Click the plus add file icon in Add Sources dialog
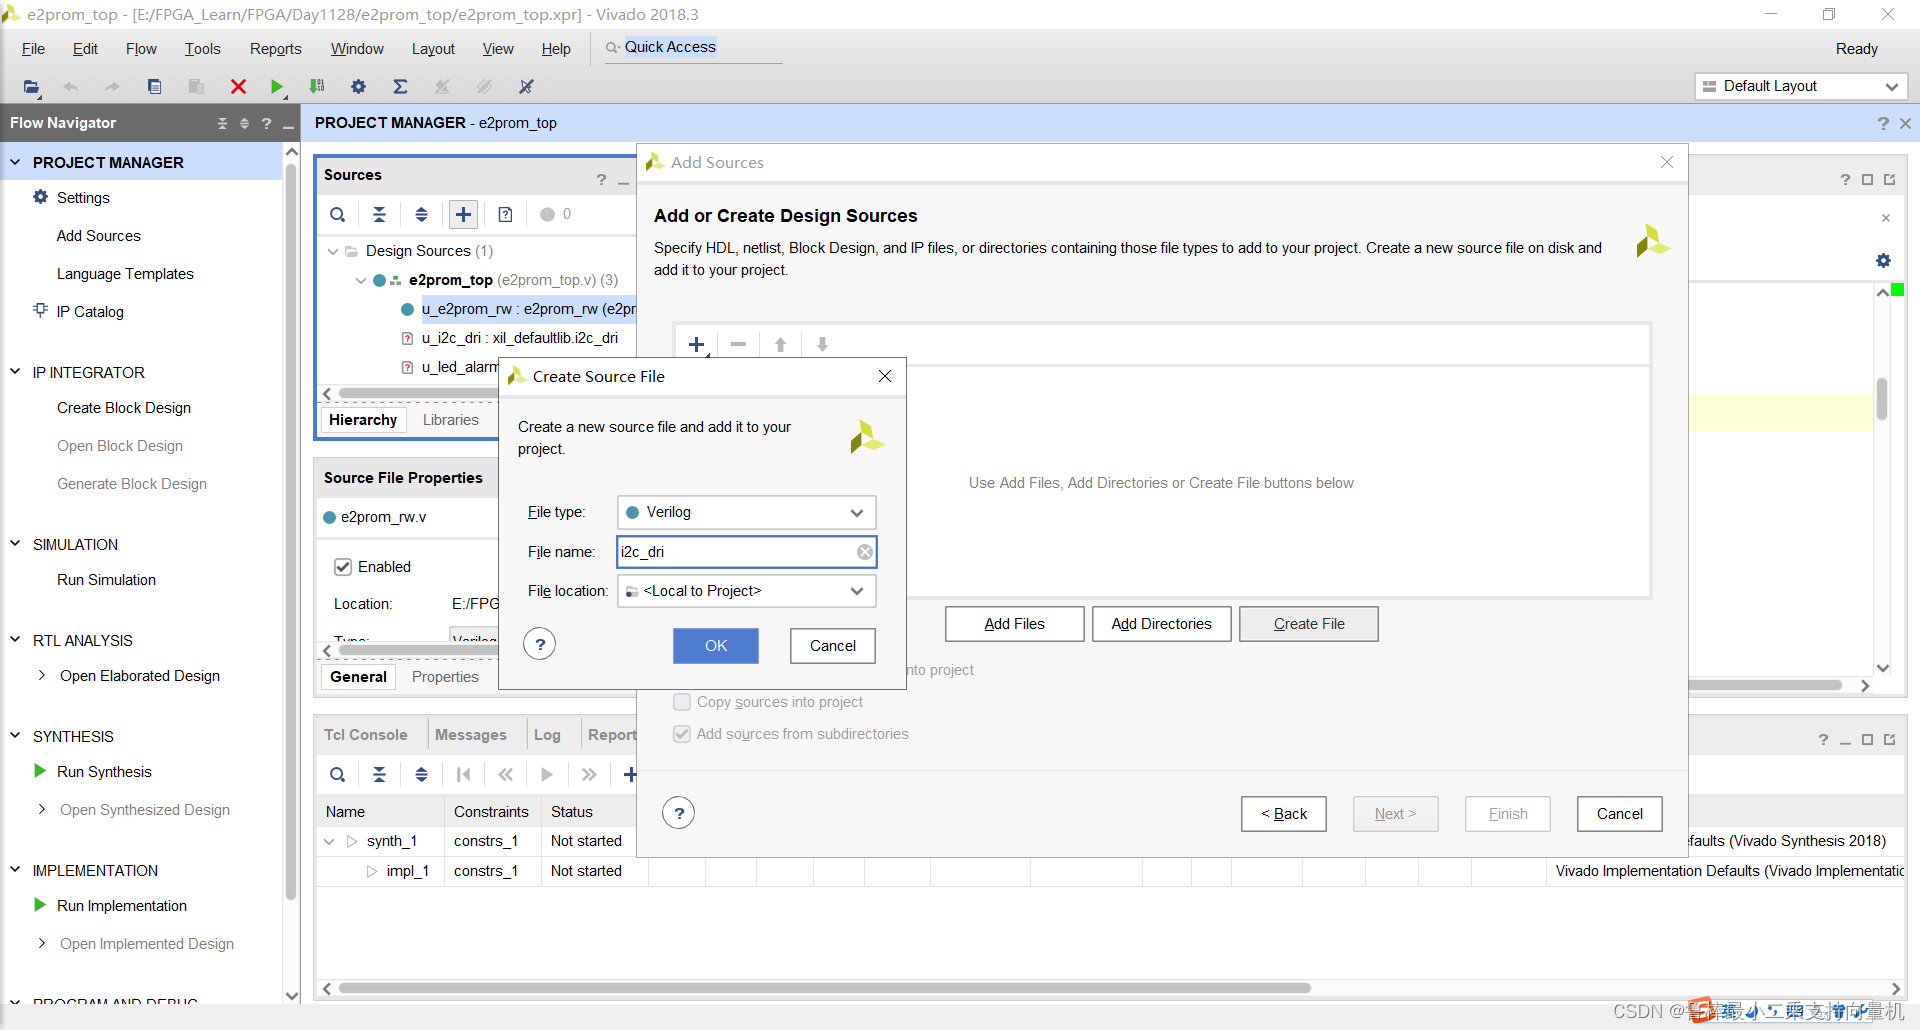1920x1030 pixels. point(697,345)
